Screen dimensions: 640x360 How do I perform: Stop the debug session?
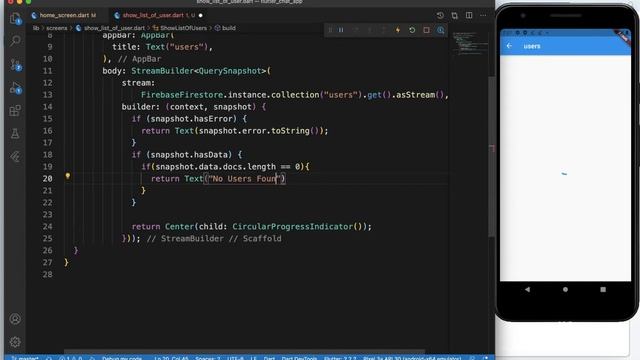tap(427, 30)
